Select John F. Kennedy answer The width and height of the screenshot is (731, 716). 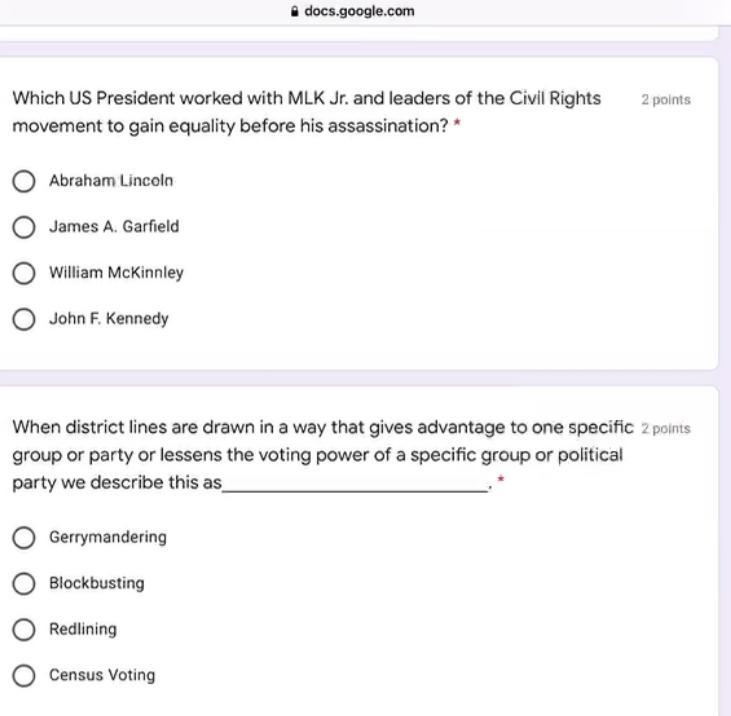(x=24, y=319)
